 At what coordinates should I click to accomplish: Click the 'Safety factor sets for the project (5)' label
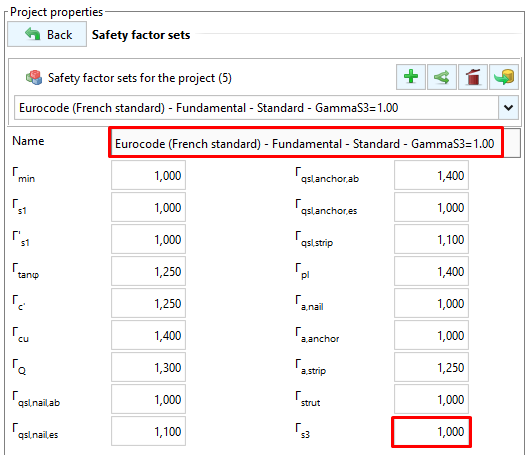click(x=140, y=78)
